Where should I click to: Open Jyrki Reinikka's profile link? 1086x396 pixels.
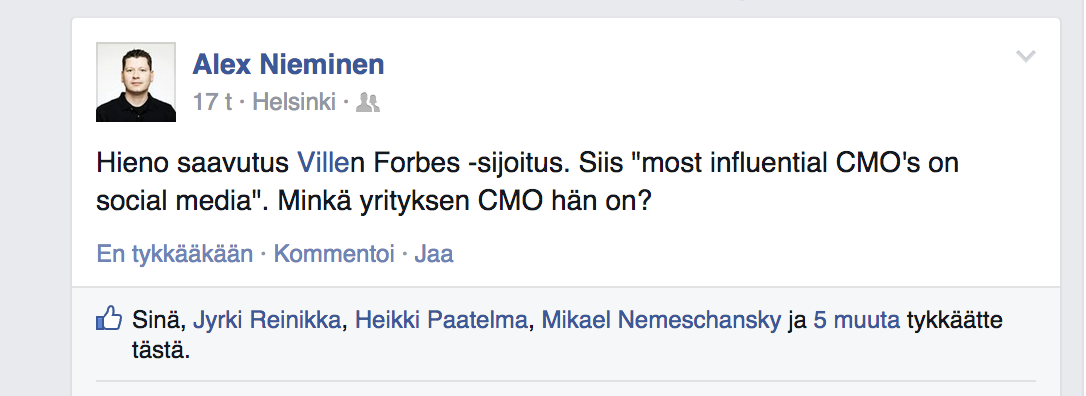(x=267, y=321)
